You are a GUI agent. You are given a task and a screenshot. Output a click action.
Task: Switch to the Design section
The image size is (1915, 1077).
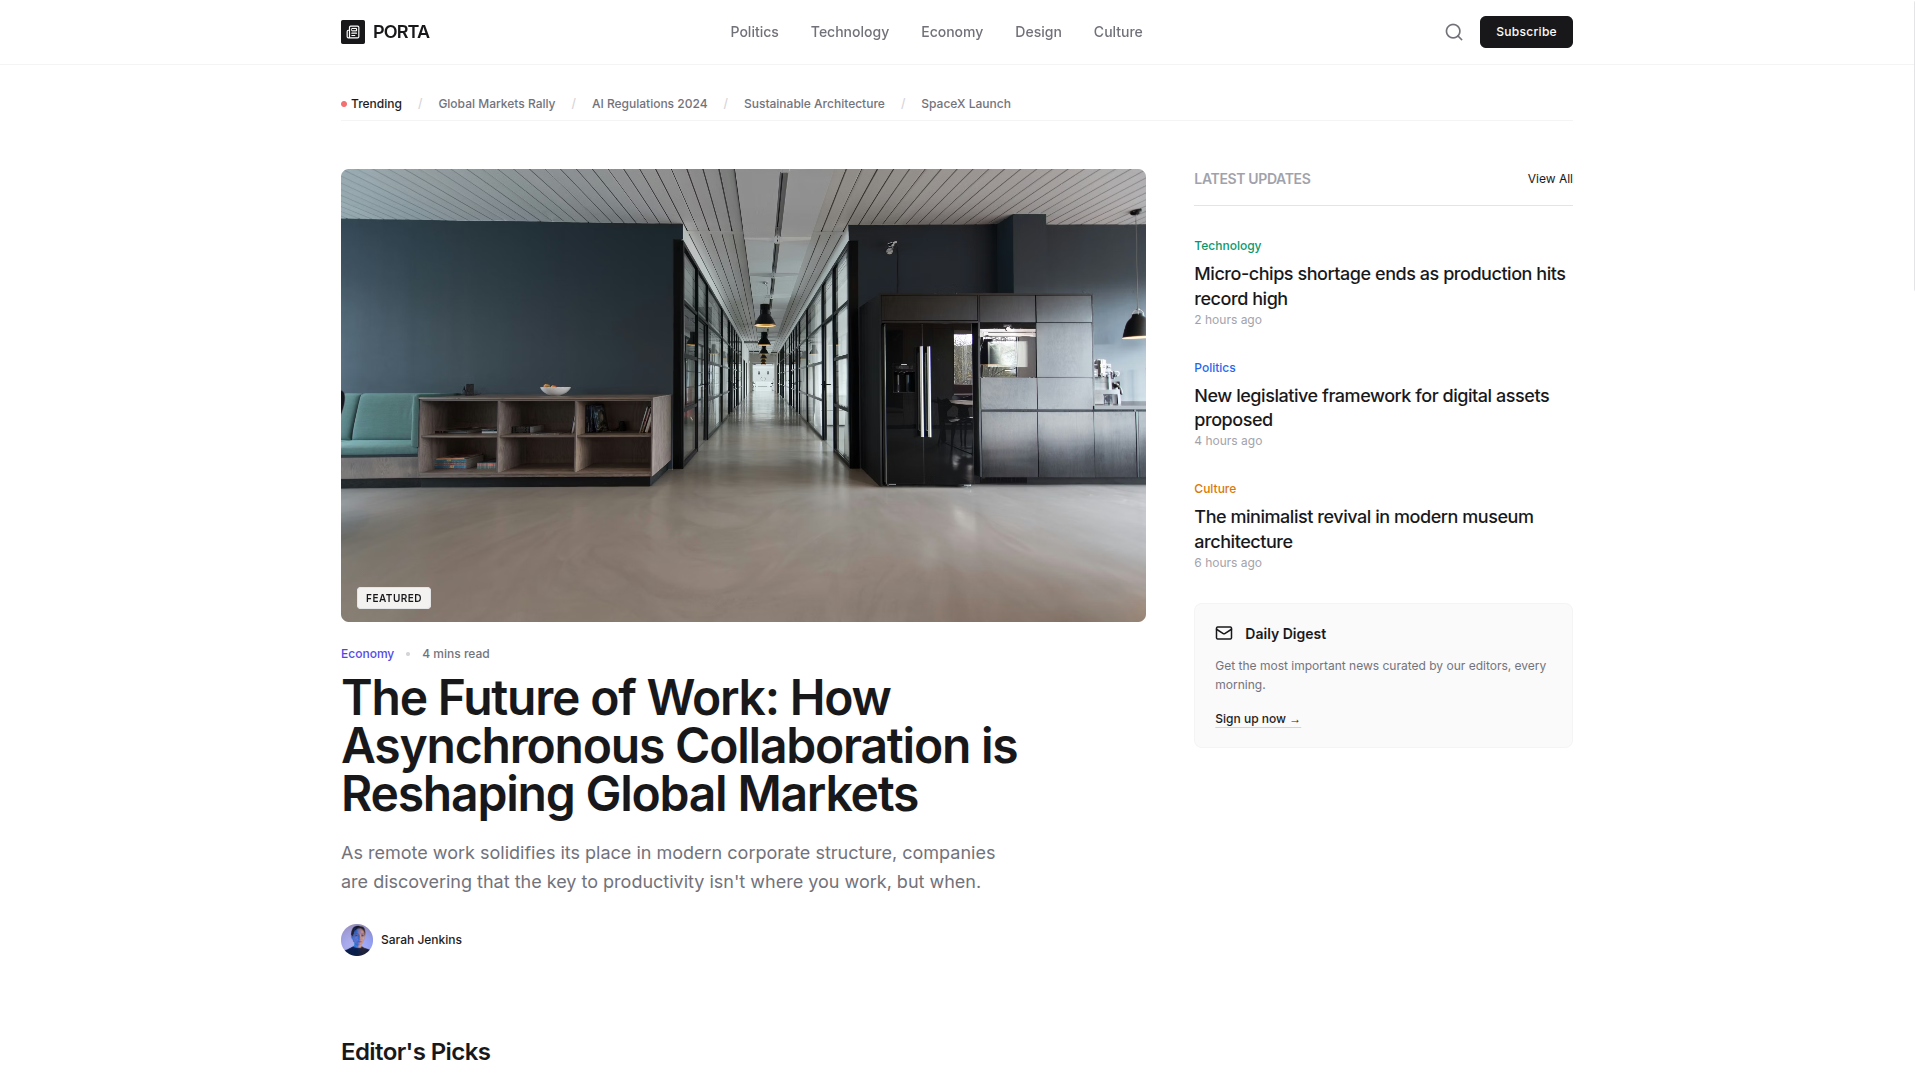click(1038, 31)
